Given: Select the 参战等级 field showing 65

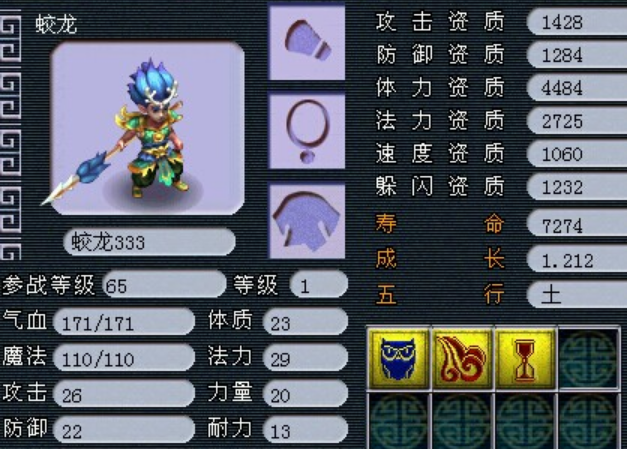Looking at the screenshot, I should (x=164, y=285).
